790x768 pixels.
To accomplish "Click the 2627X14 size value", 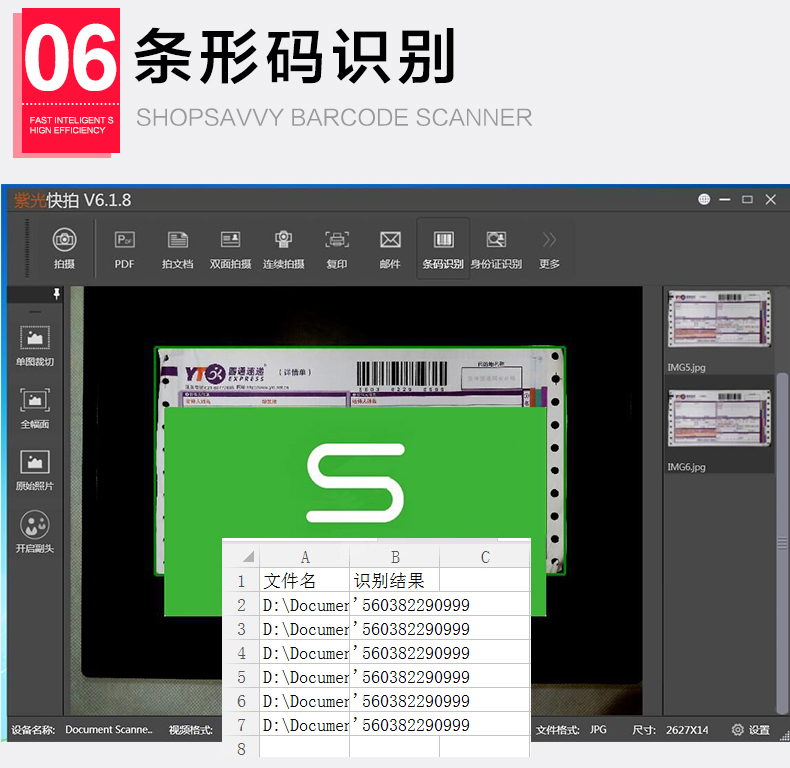I will (687, 730).
